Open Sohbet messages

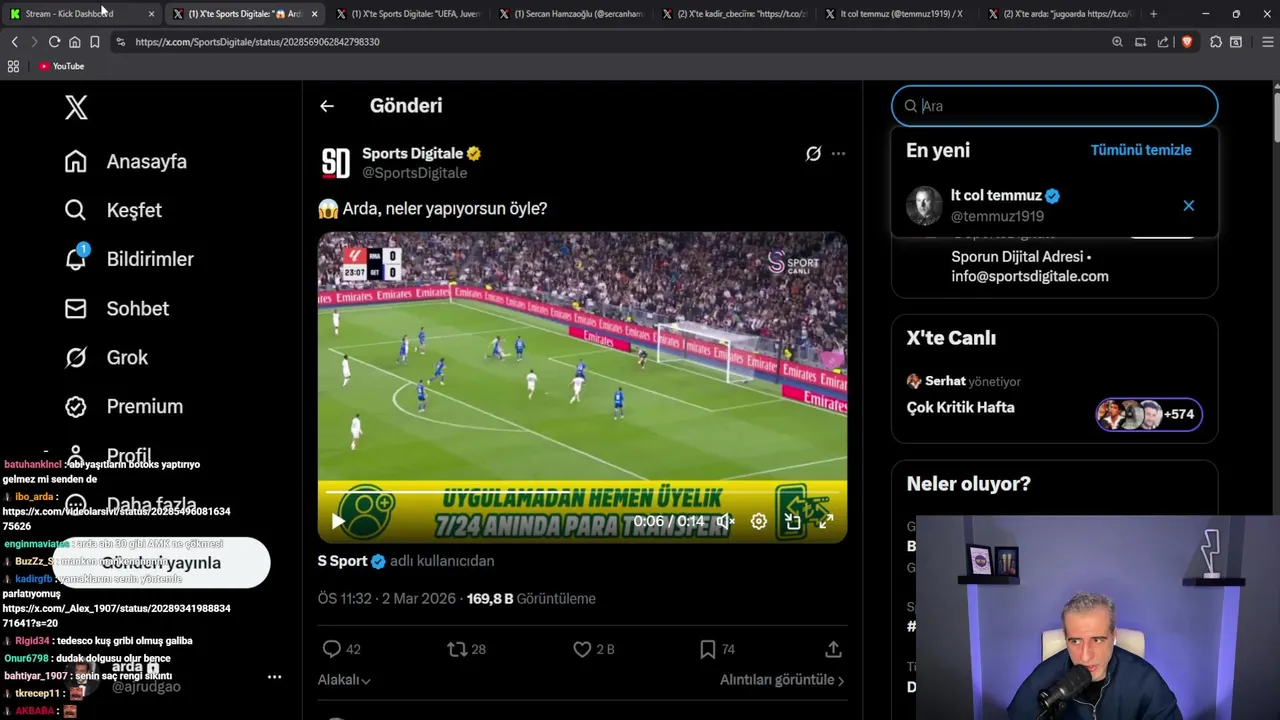[117, 308]
